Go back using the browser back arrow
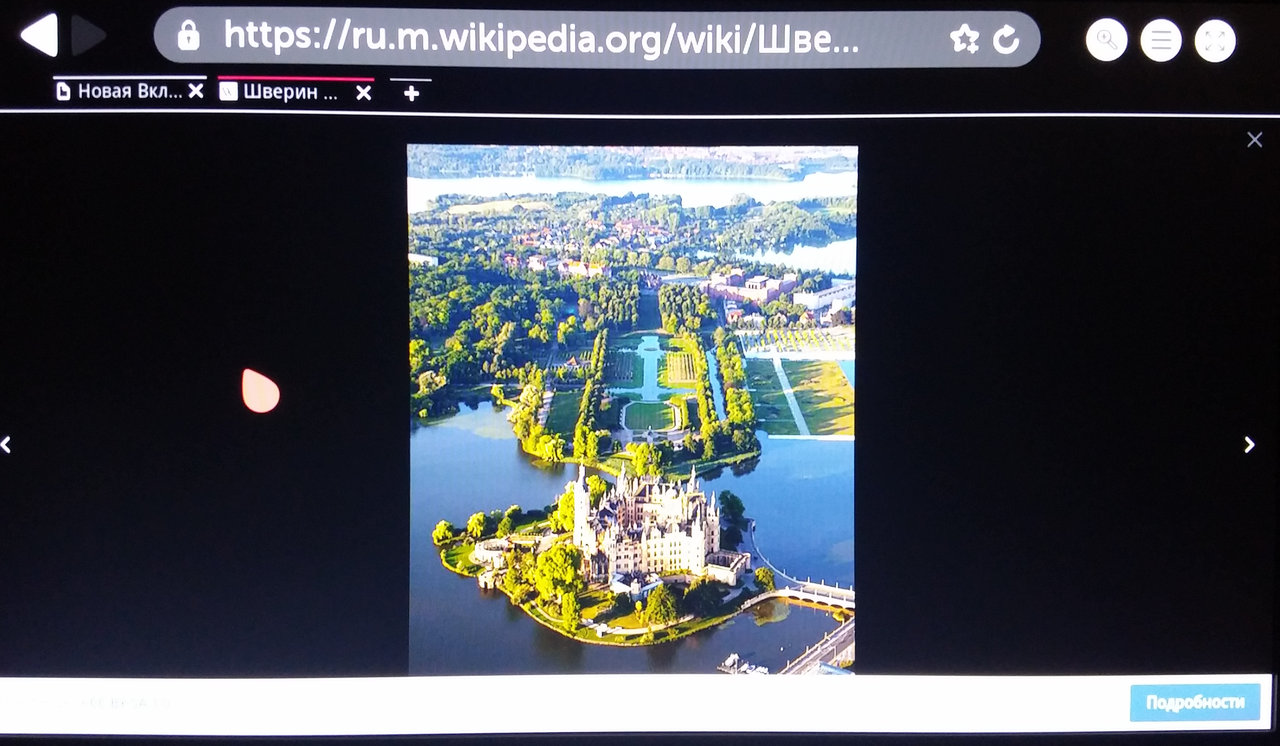This screenshot has height=746, width=1280. tap(38, 36)
